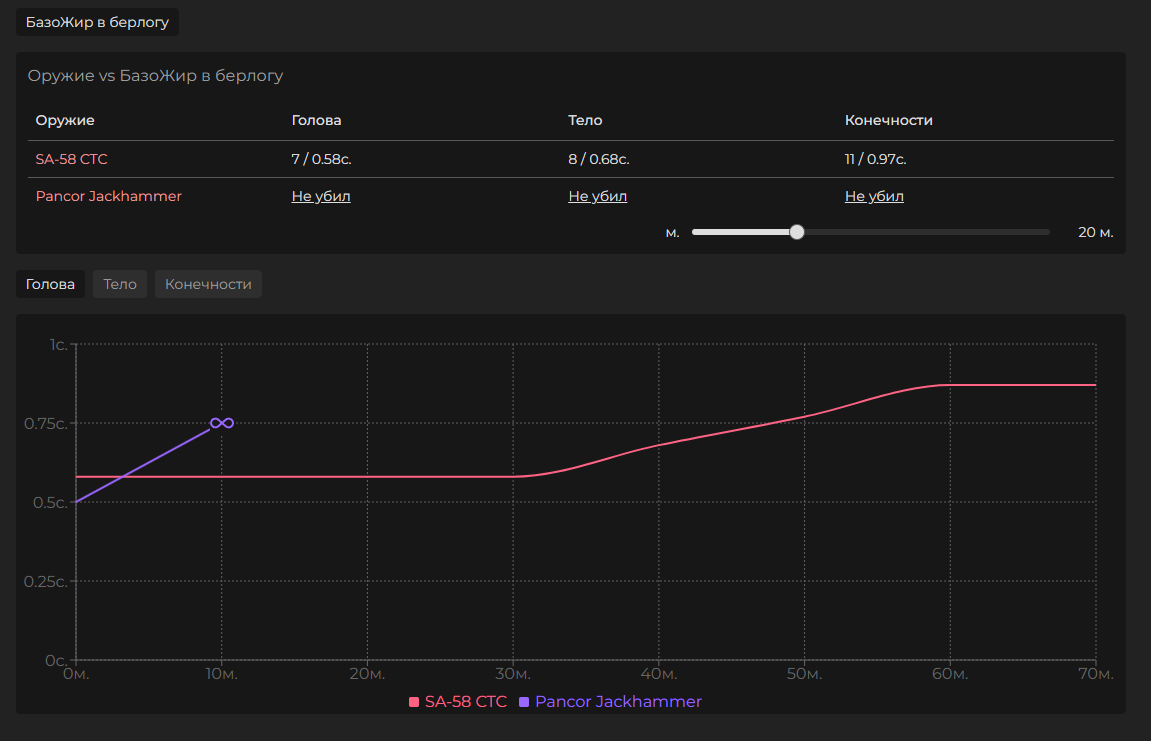
Task: Click the 20 м. distance value label
Action: click(x=1095, y=232)
